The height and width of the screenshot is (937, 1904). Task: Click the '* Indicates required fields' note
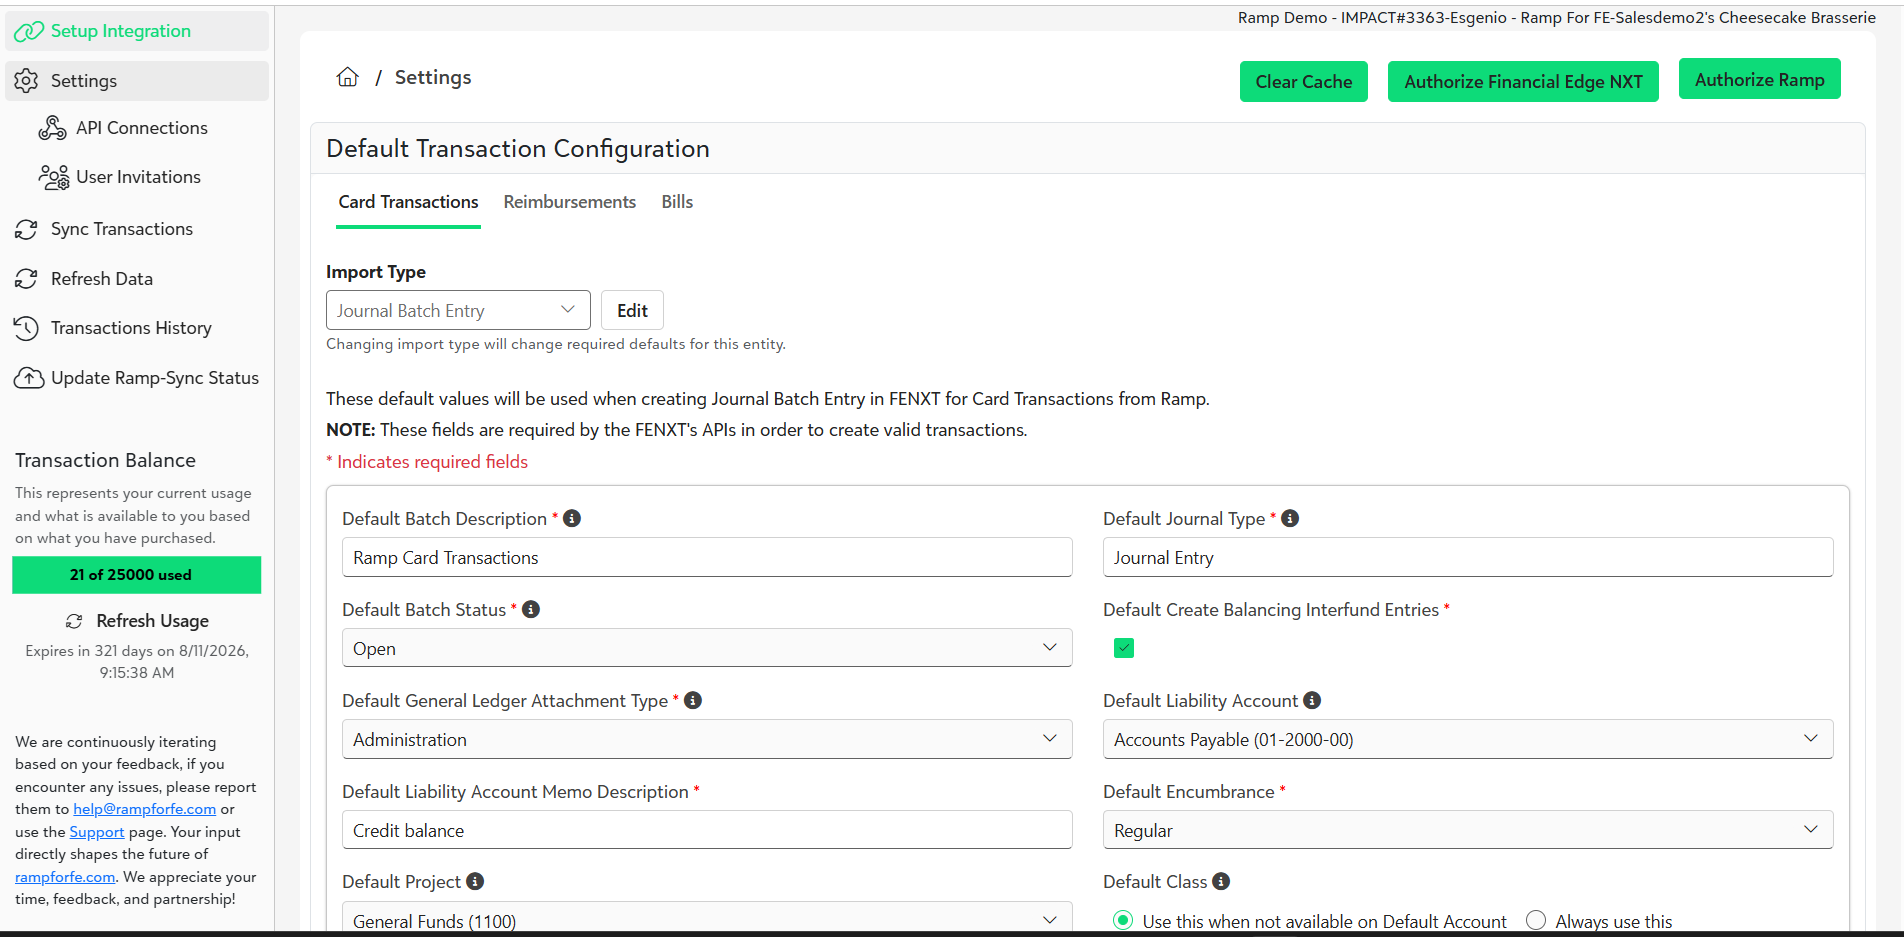click(x=427, y=462)
